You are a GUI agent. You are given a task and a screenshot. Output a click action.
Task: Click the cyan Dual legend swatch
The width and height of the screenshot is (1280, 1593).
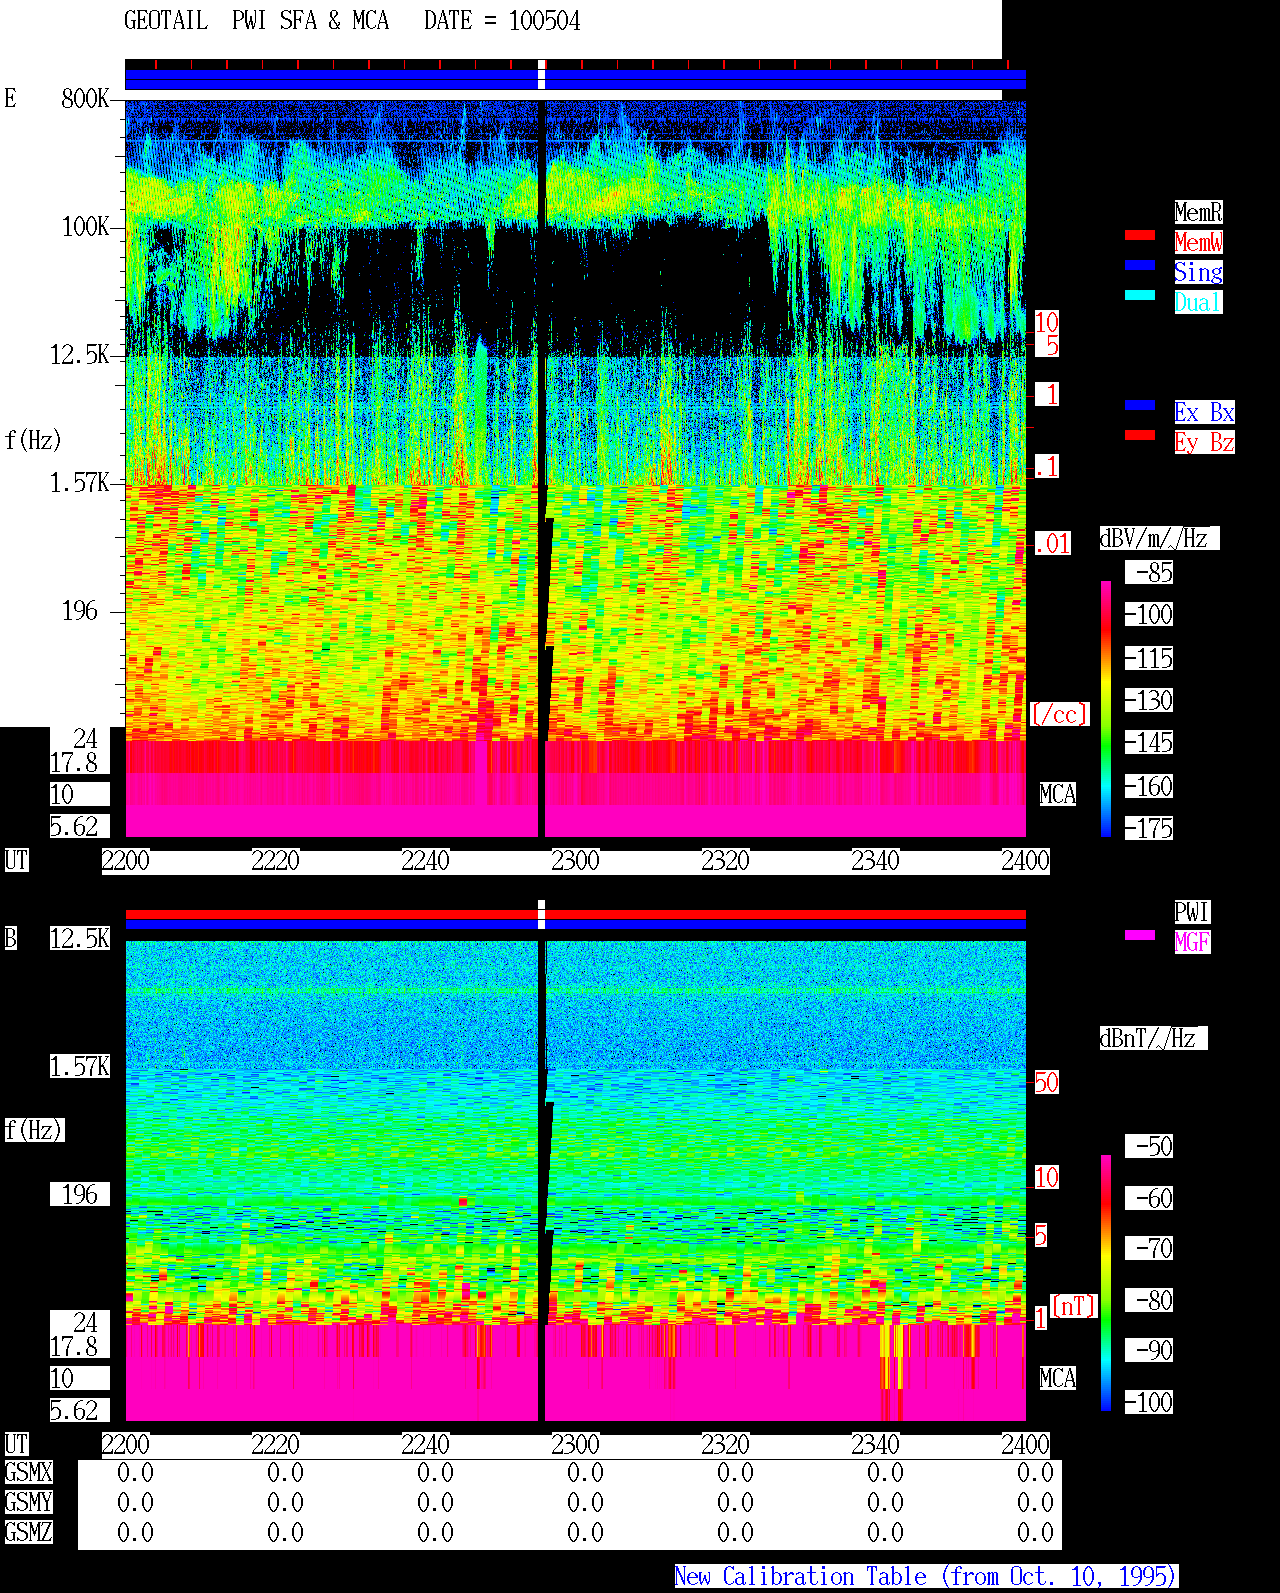click(1140, 295)
